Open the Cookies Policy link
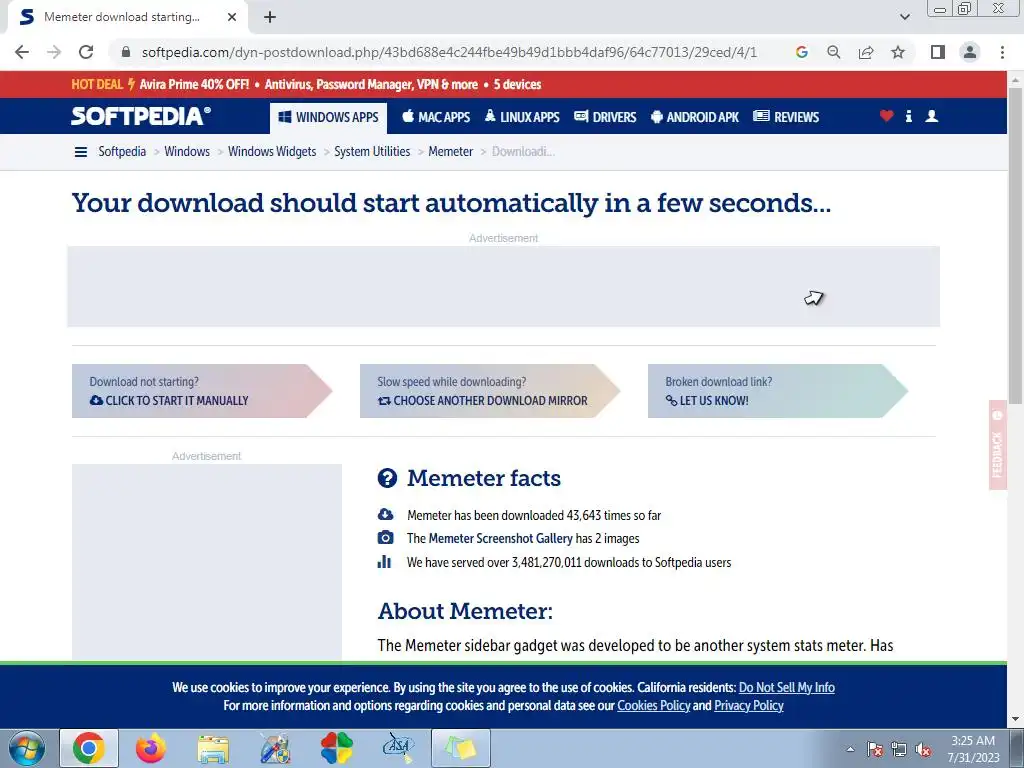Screen dimensions: 1024x768 pos(654,706)
